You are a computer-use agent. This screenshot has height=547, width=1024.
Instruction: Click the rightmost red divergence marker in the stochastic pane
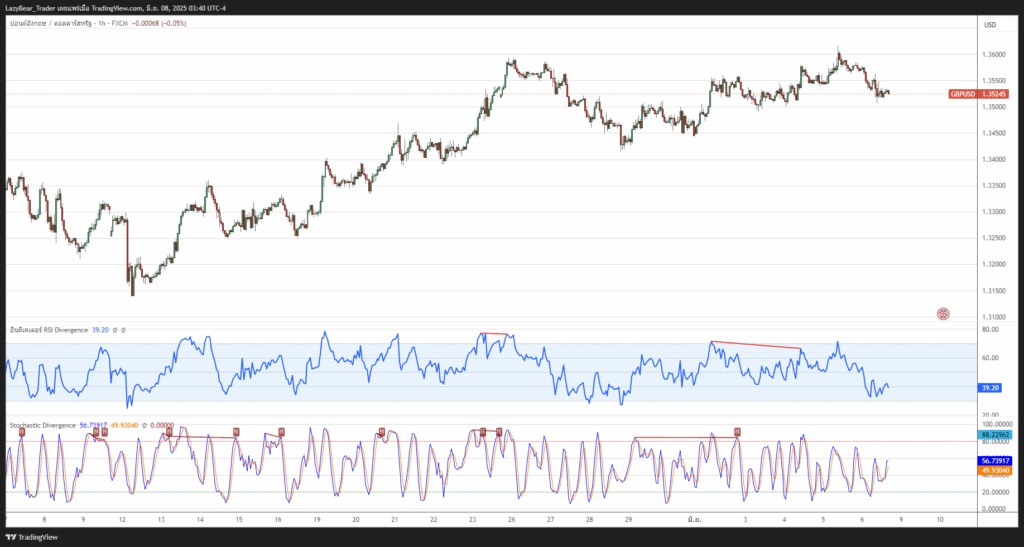[x=737, y=432]
